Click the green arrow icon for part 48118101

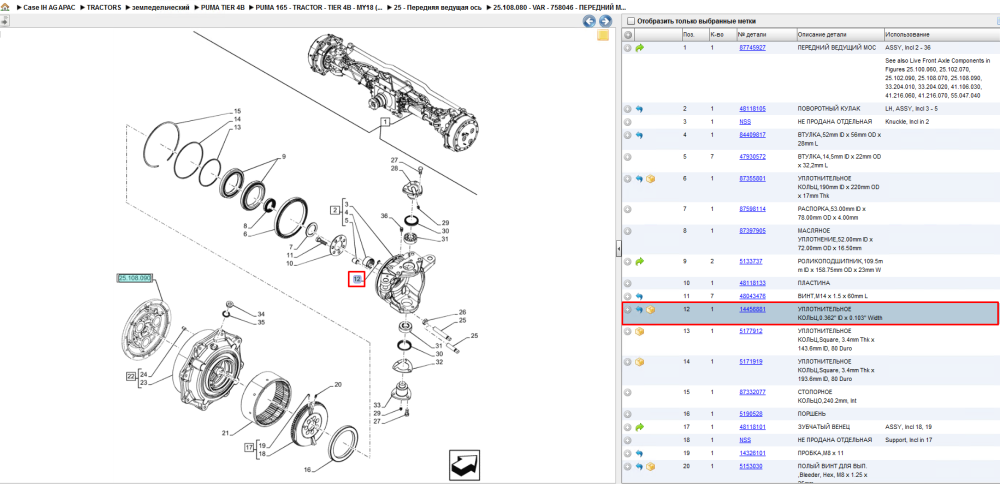tap(640, 427)
